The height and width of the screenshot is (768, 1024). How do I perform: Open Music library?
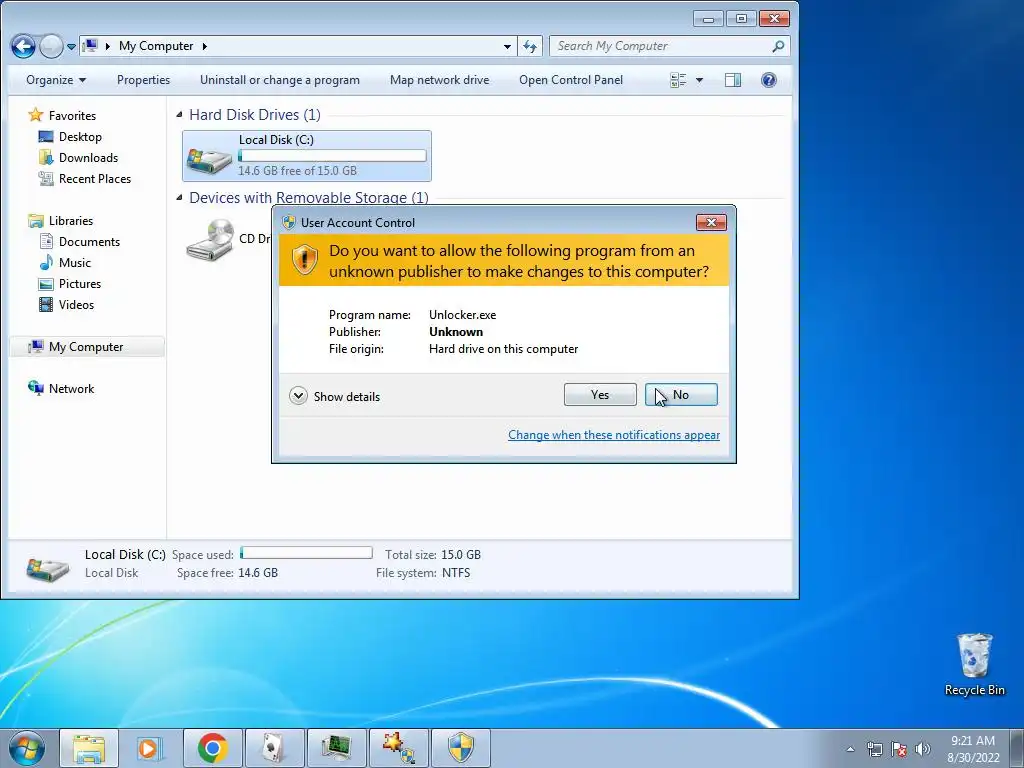(74, 263)
